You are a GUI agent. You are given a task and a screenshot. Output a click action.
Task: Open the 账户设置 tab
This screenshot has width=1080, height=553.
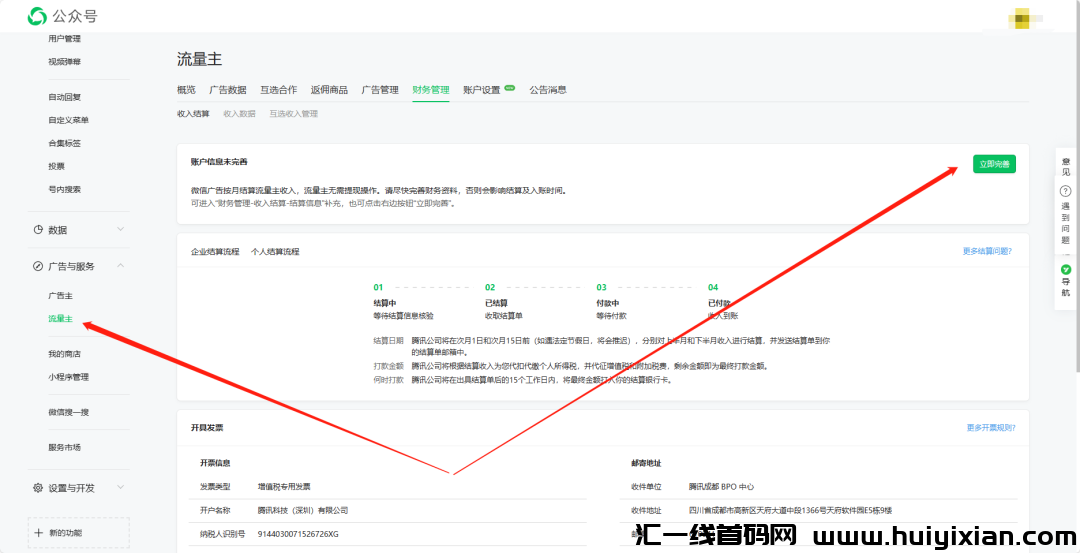tap(482, 89)
